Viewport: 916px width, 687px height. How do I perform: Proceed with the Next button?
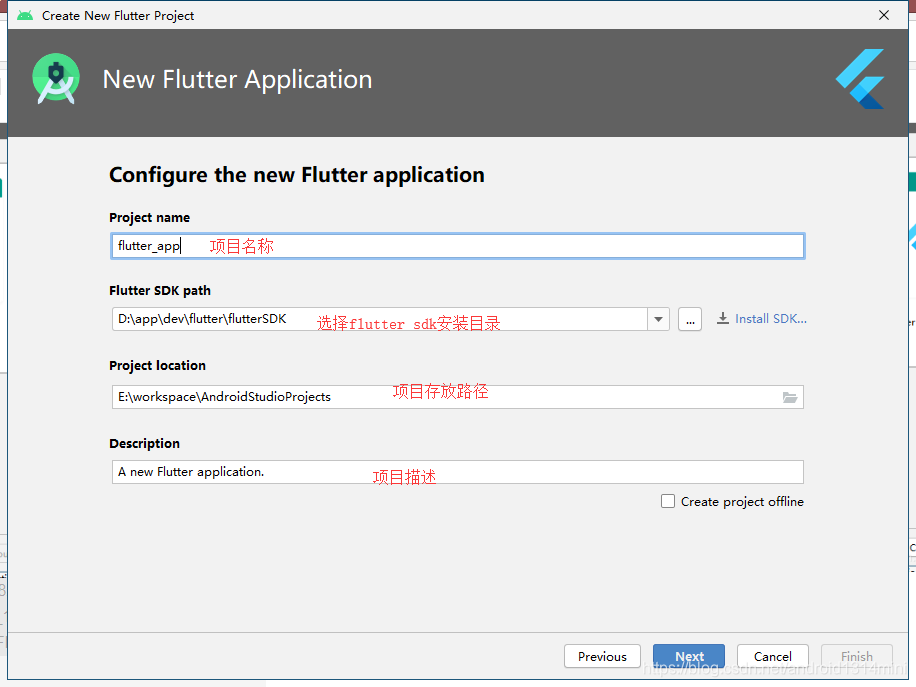pyautogui.click(x=689, y=657)
